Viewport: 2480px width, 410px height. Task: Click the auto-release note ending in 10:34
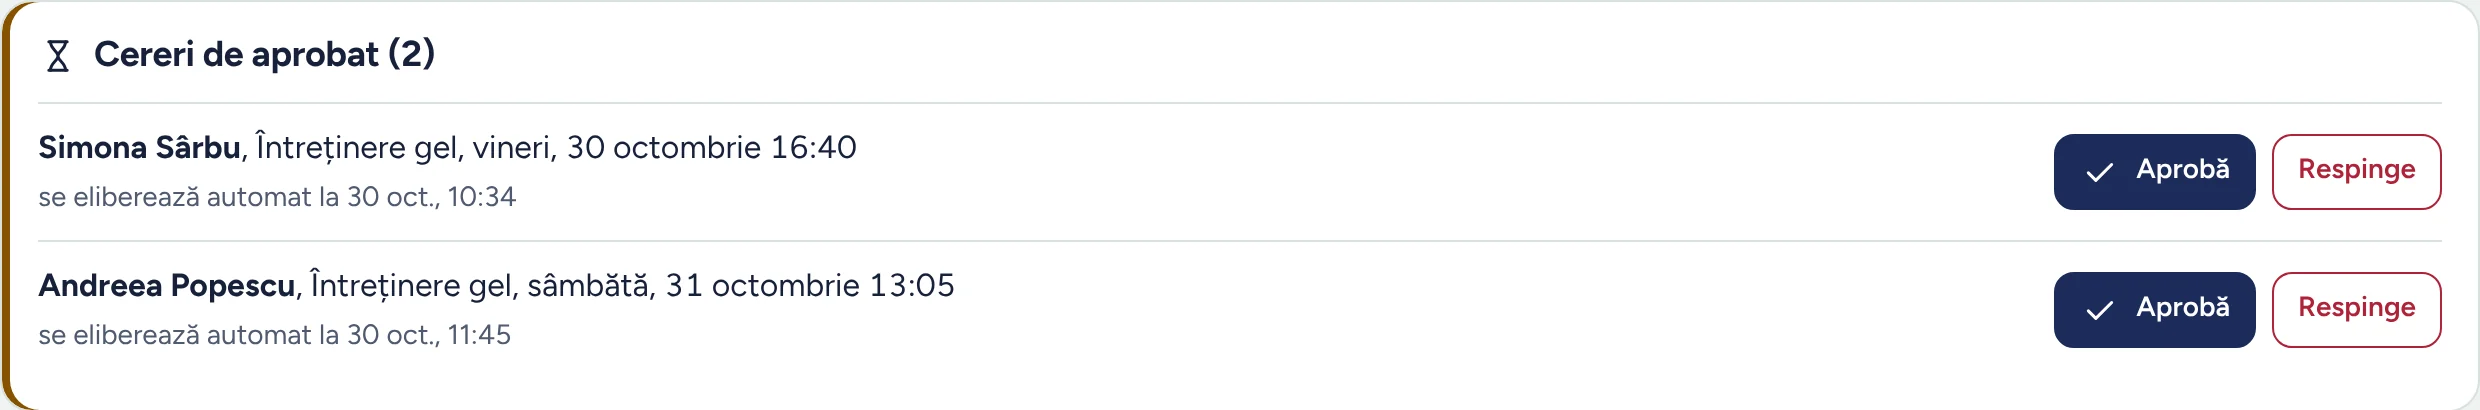[x=277, y=197]
